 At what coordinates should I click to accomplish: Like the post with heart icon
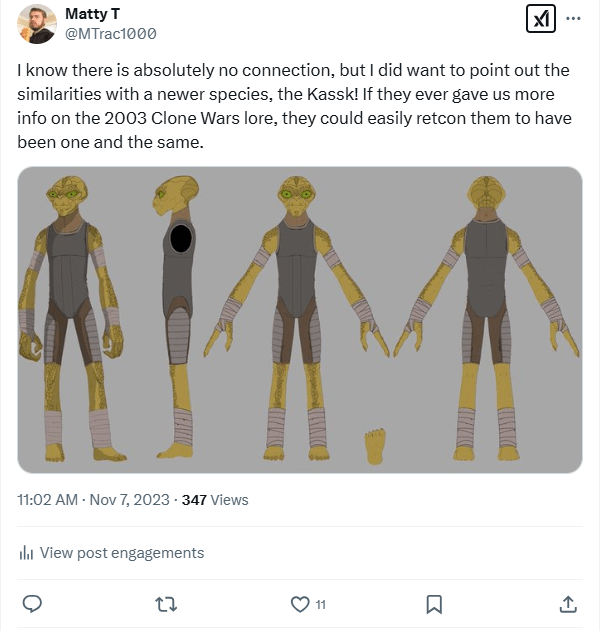299,604
